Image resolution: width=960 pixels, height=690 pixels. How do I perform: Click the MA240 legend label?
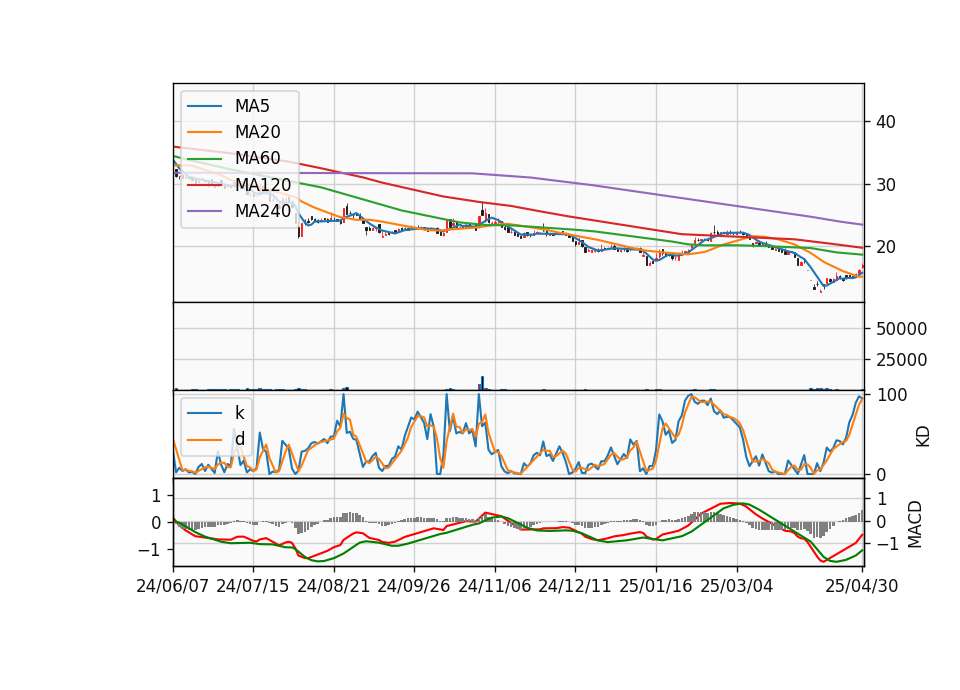263,211
